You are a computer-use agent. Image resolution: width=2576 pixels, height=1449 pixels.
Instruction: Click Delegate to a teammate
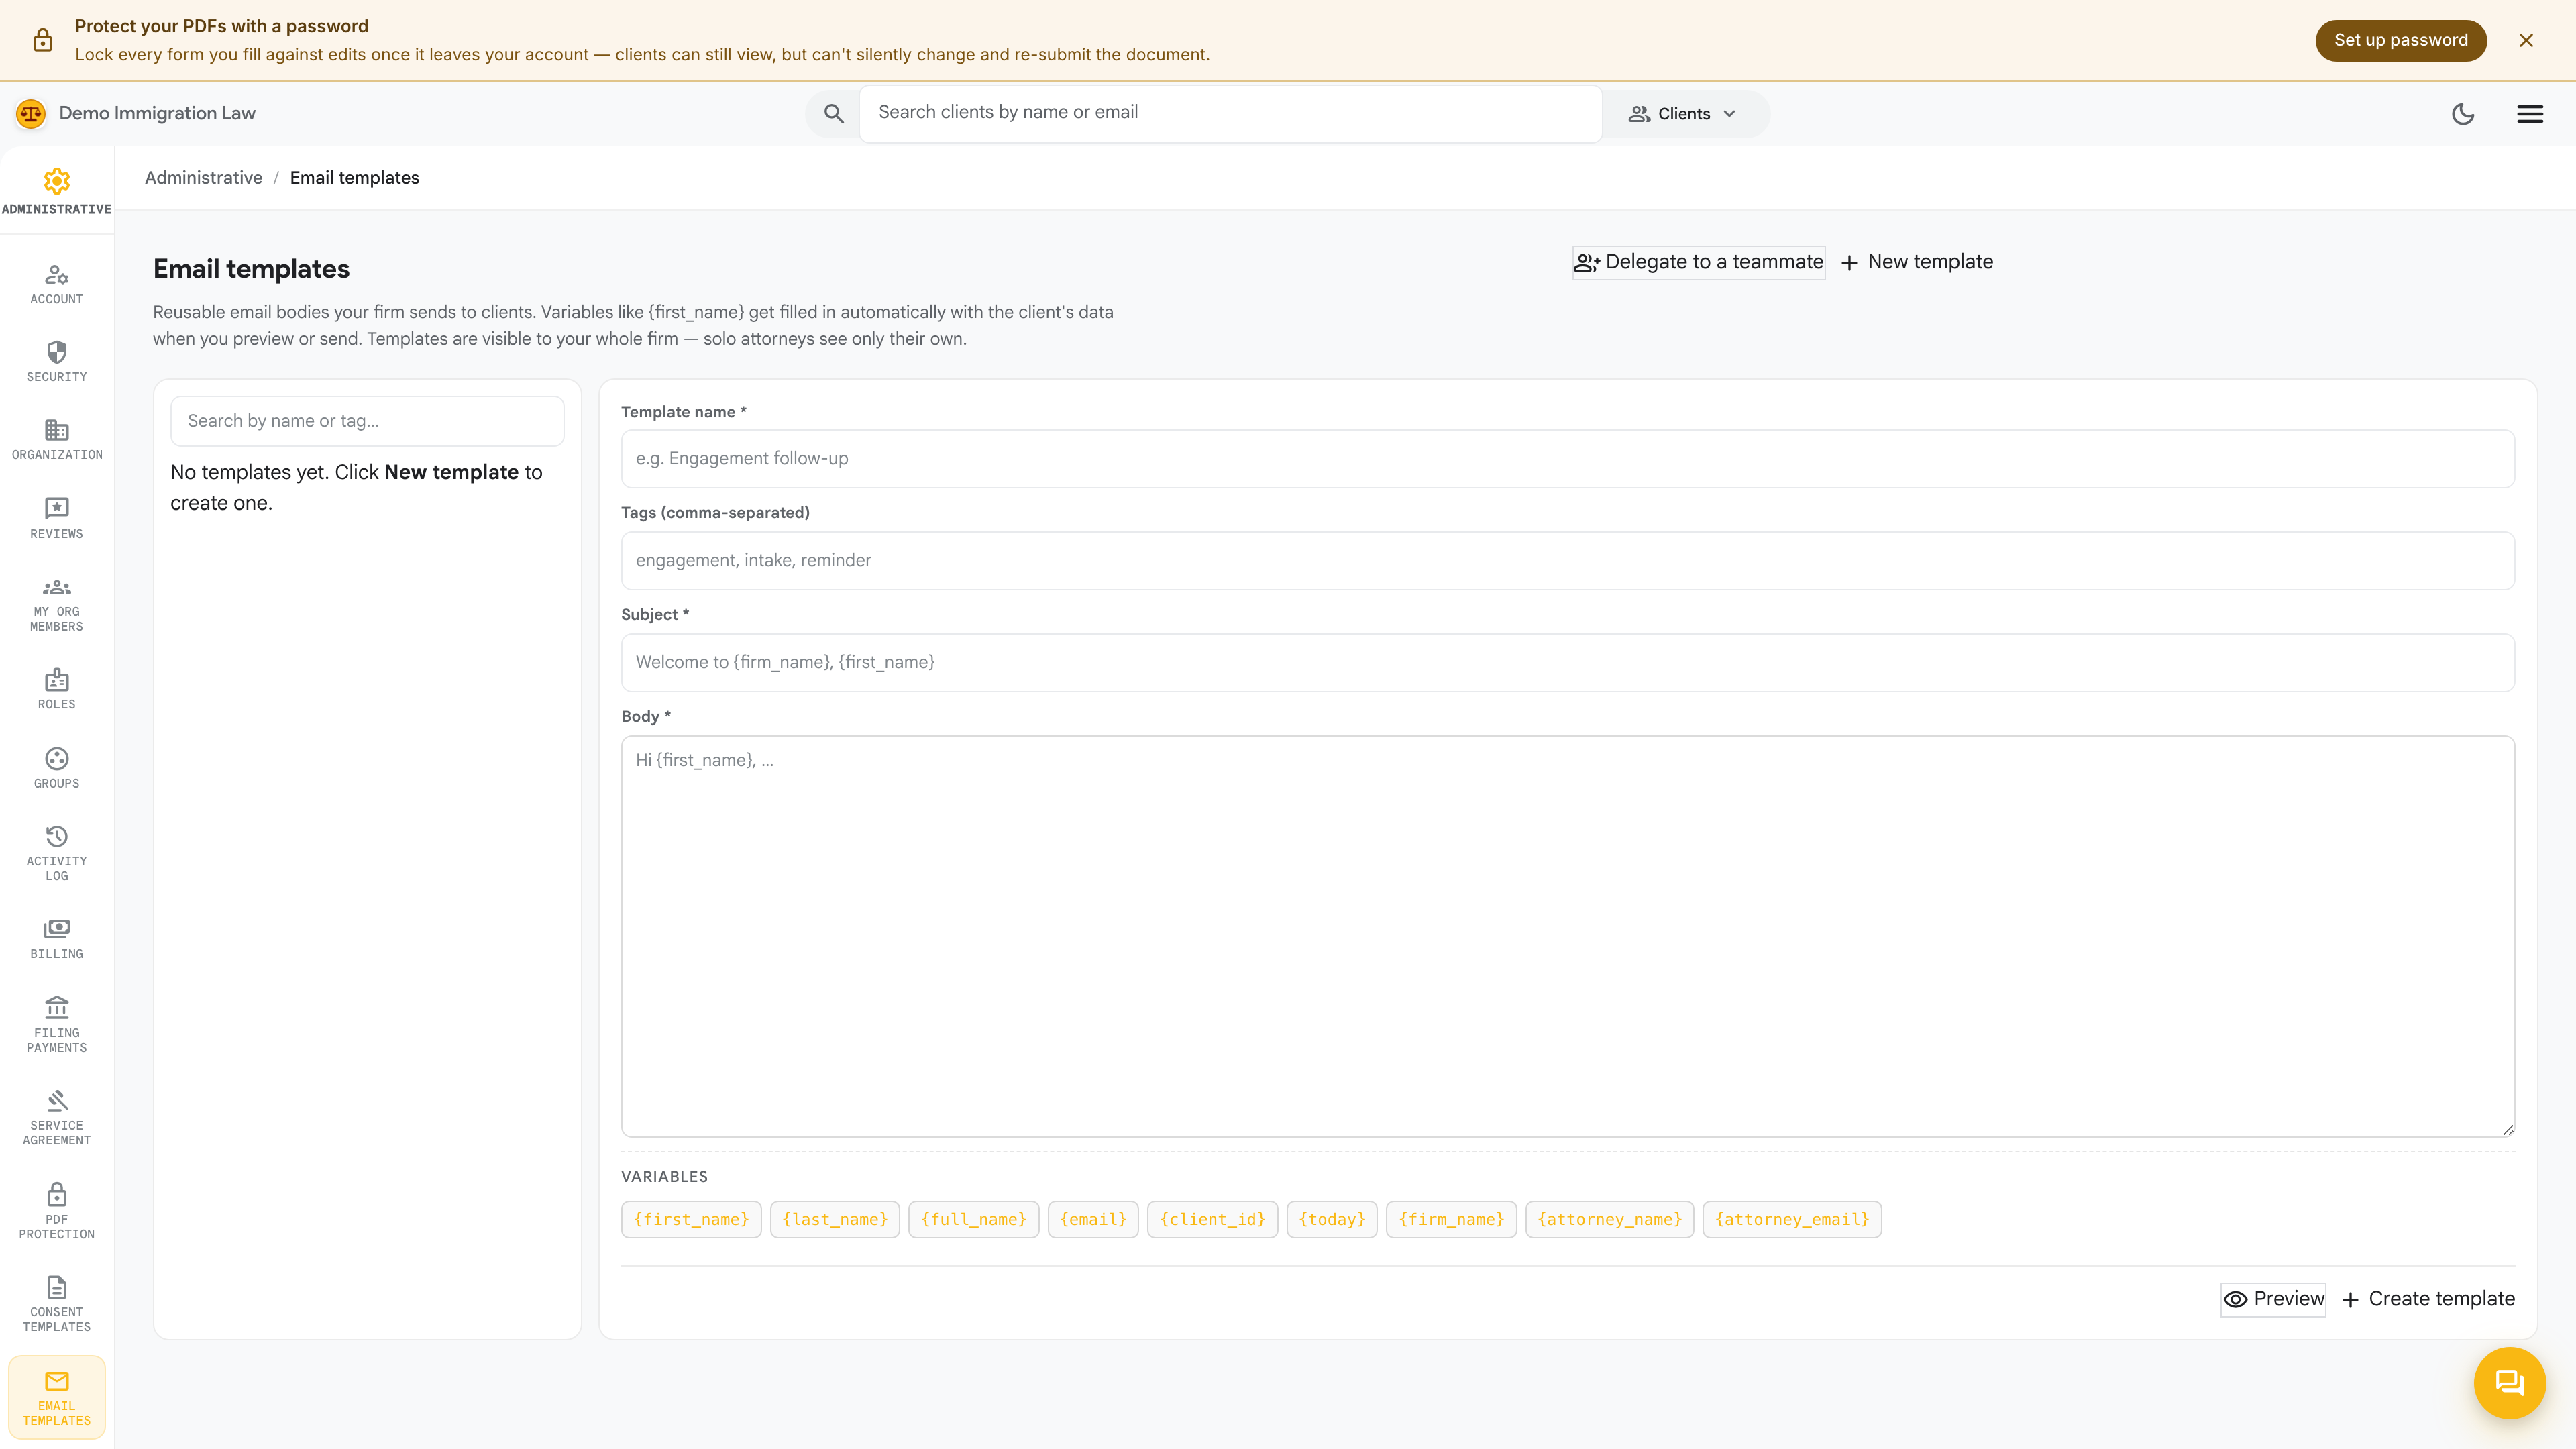click(x=1698, y=262)
